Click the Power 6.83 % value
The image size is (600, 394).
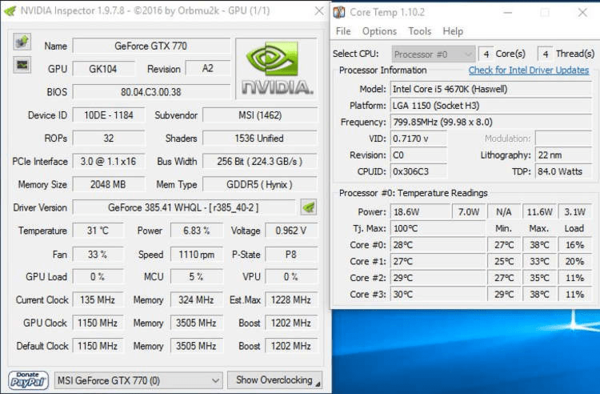197,231
